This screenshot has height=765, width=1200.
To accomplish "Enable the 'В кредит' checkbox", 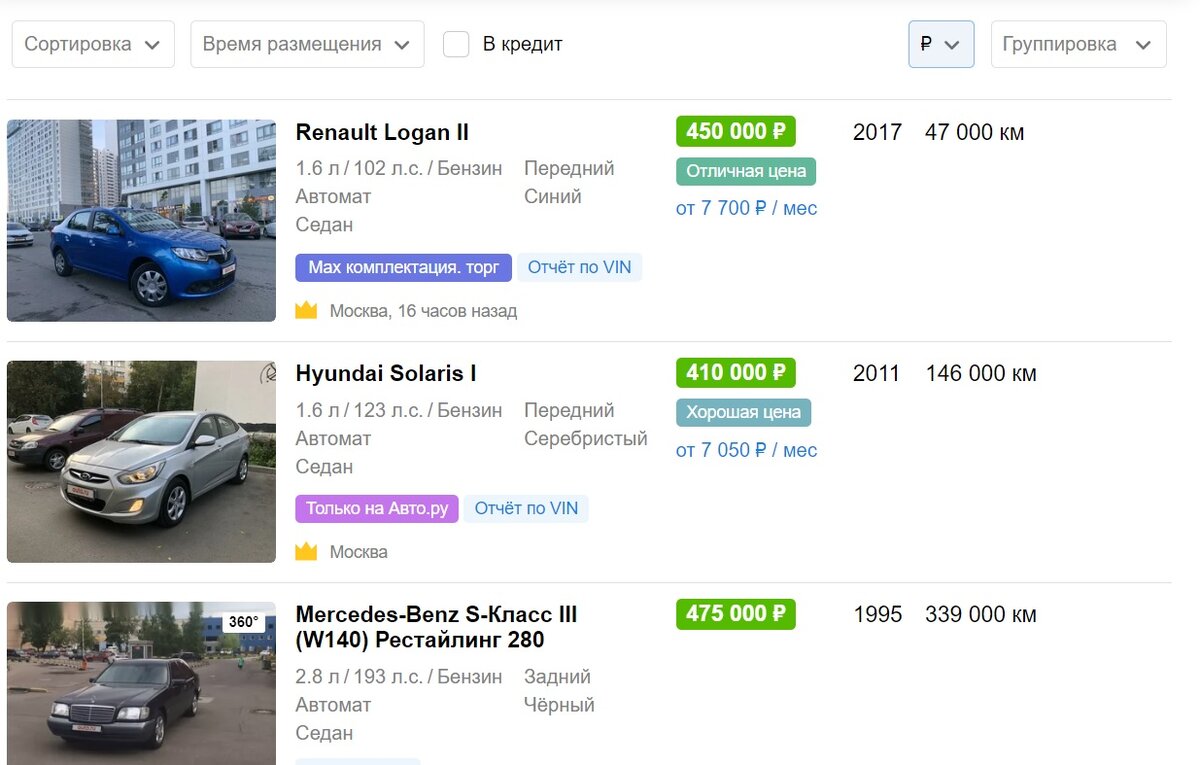I will pyautogui.click(x=456, y=44).
